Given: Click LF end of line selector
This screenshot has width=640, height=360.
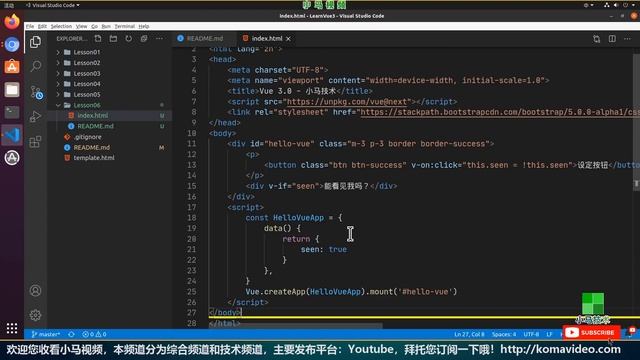Looking at the screenshot, I should point(549,334).
